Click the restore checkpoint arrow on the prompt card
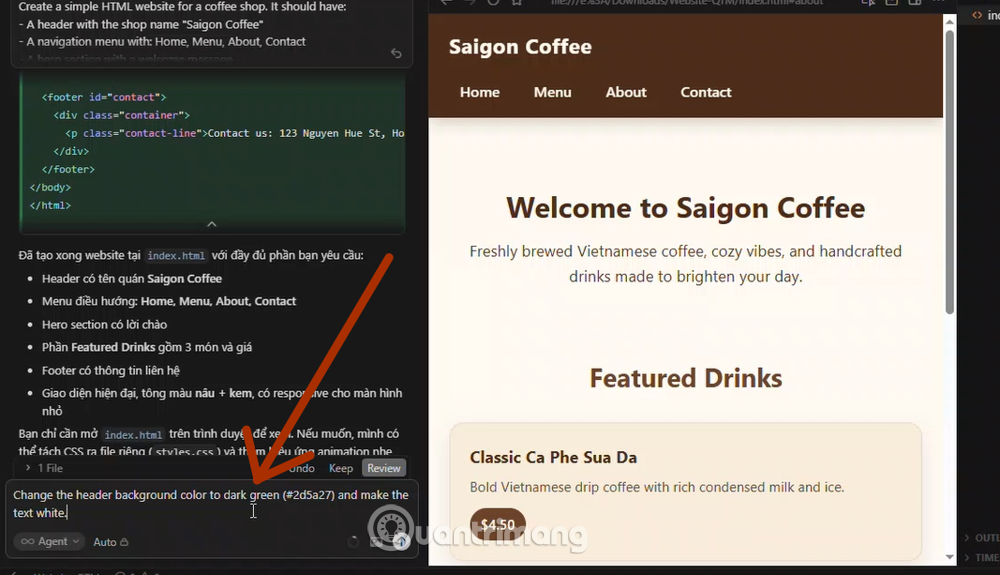Image resolution: width=1000 pixels, height=575 pixels. tap(396, 53)
